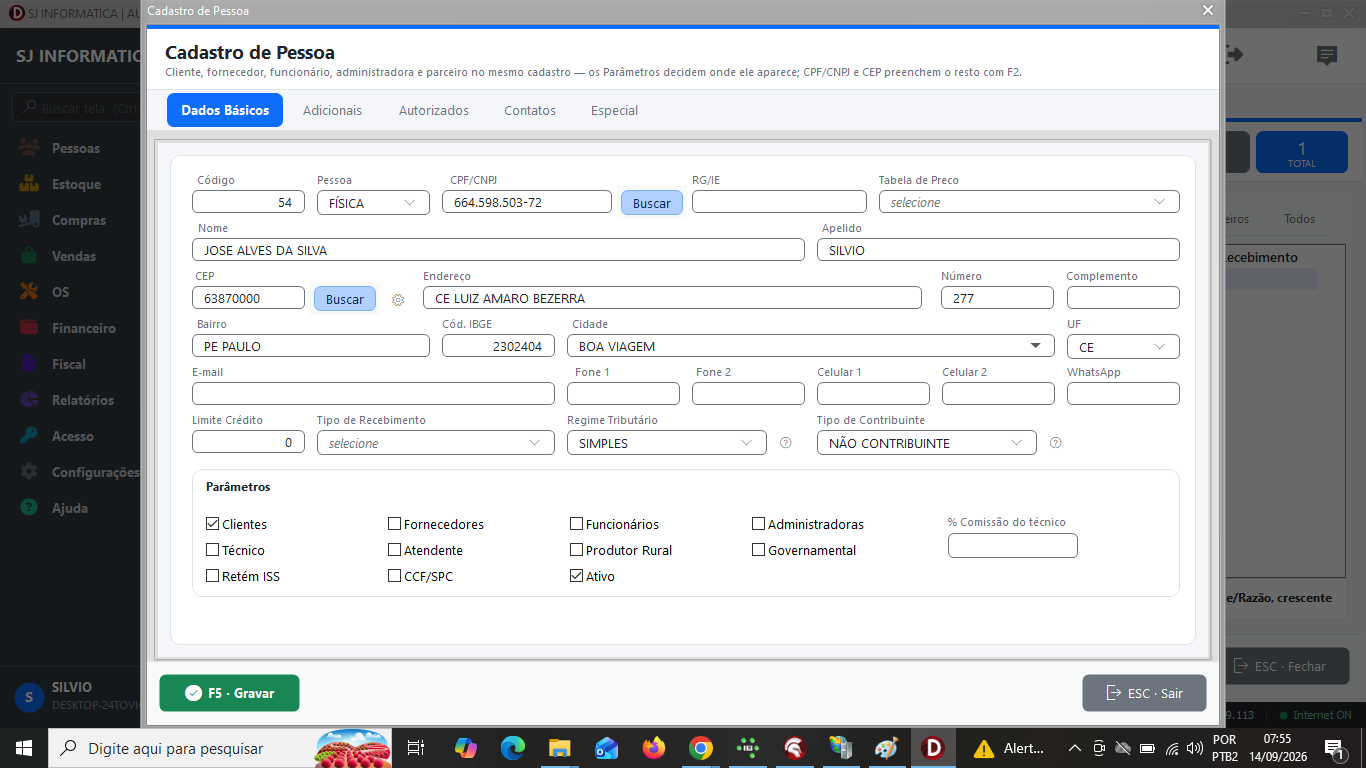Image resolution: width=1366 pixels, height=768 pixels.
Task: Open Compras icon in main window sidebar
Action: (x=30, y=220)
